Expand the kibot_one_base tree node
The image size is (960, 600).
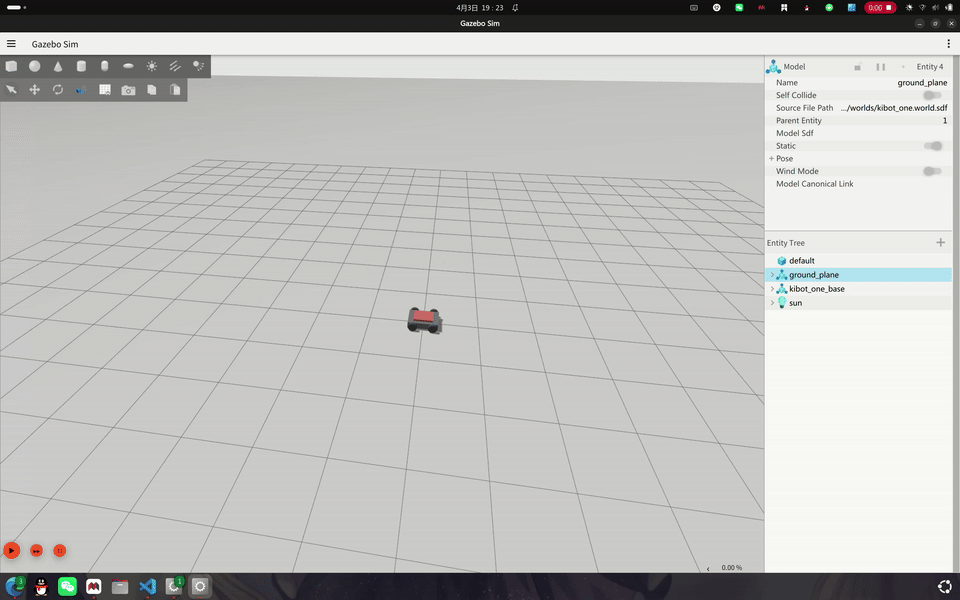[x=771, y=289]
